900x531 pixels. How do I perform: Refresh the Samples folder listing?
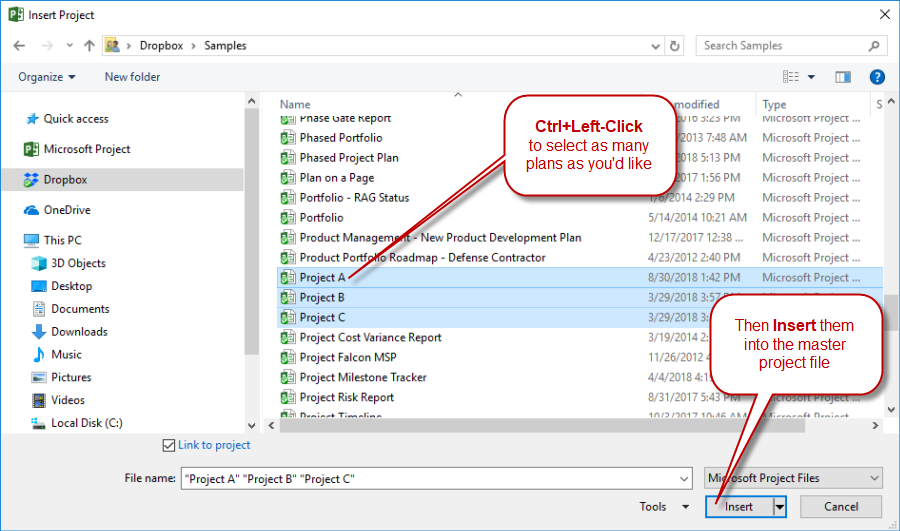(675, 46)
